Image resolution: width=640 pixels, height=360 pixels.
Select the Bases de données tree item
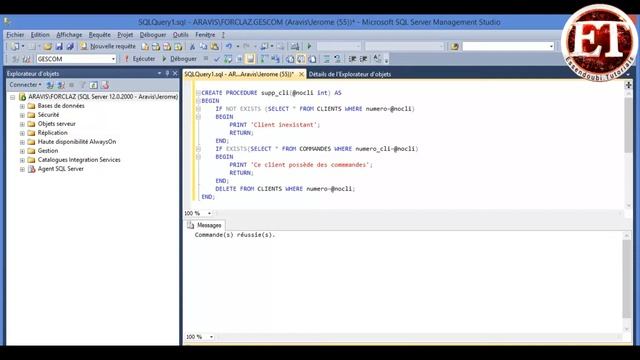point(61,106)
